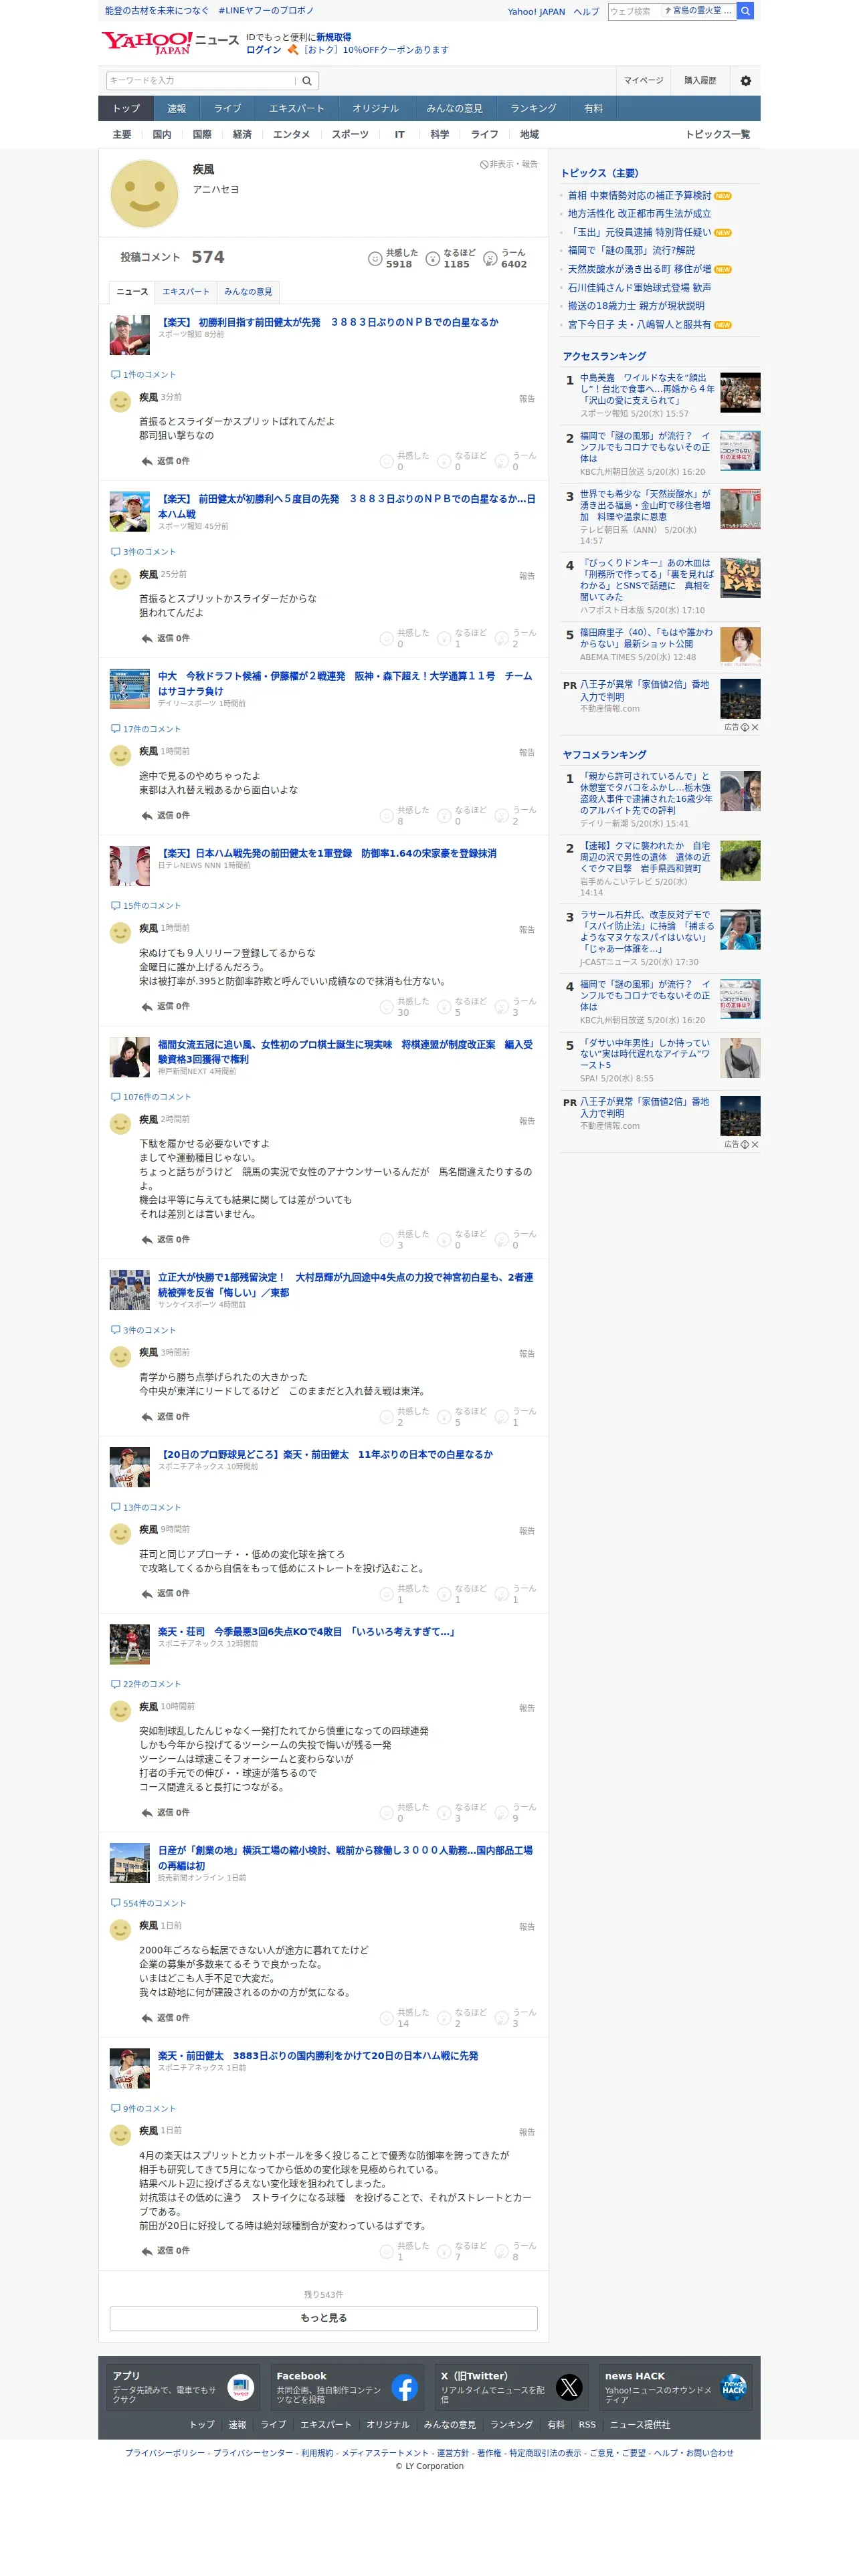Screen dimensions: 859x2576
Task: Click なるほど icon on the 10時間前 comment
Action: coord(444,1812)
